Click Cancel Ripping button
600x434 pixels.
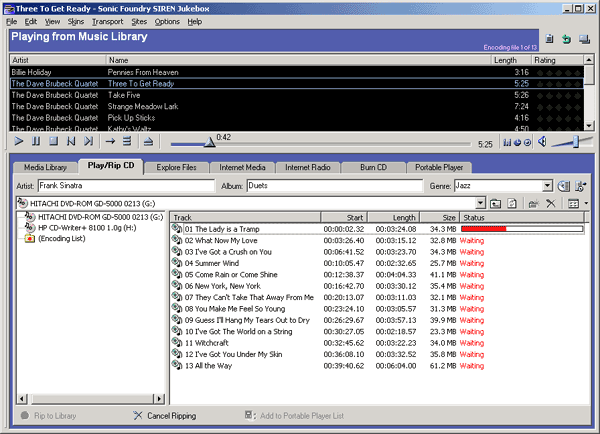click(x=165, y=416)
